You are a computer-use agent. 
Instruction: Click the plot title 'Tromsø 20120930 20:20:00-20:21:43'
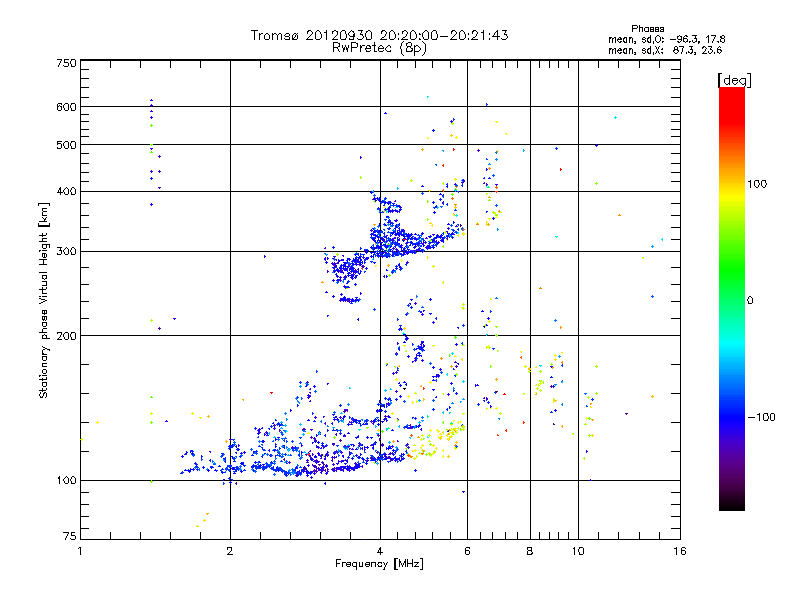[380, 35]
